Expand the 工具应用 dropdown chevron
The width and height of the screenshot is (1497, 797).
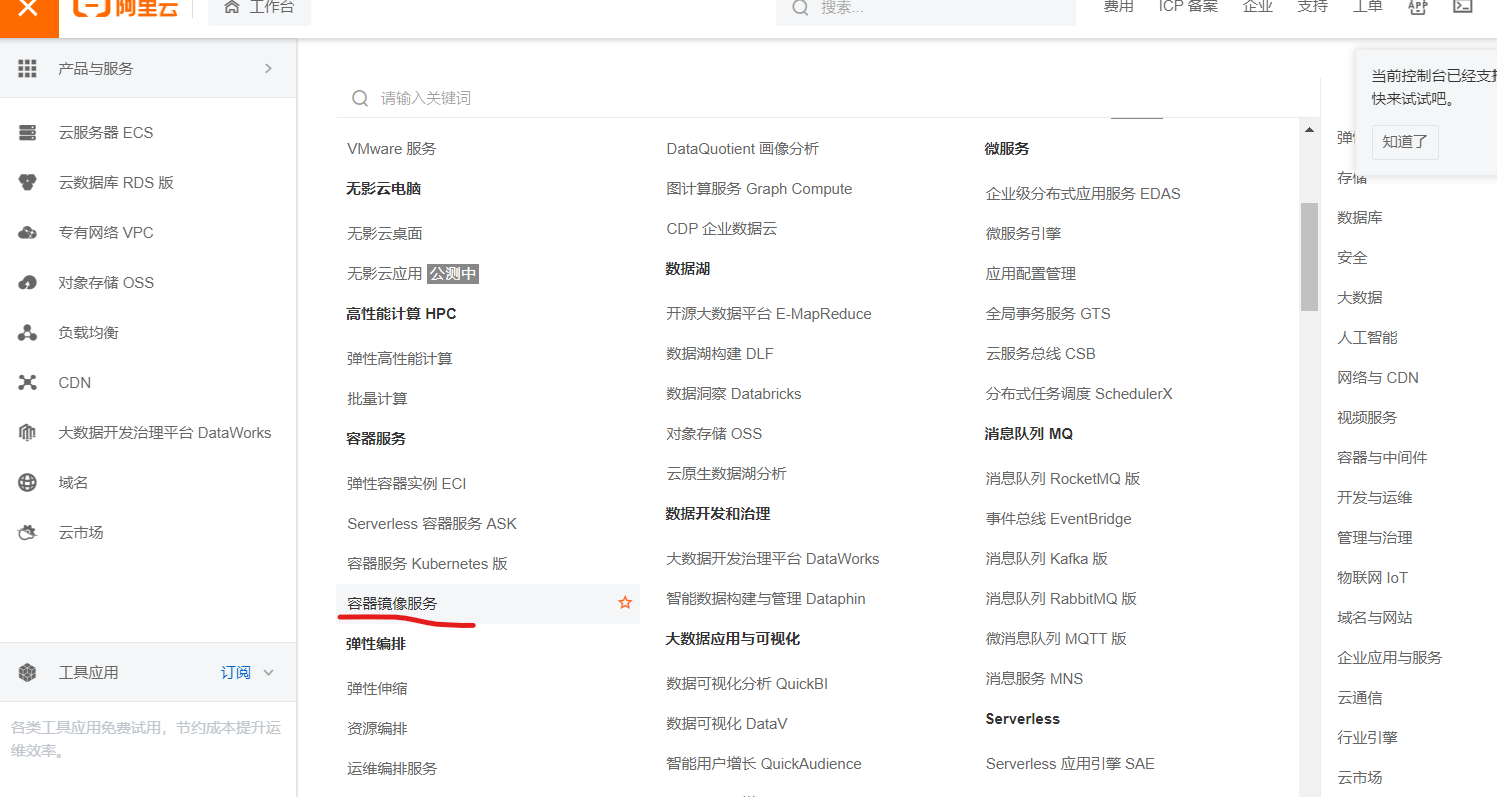point(268,673)
